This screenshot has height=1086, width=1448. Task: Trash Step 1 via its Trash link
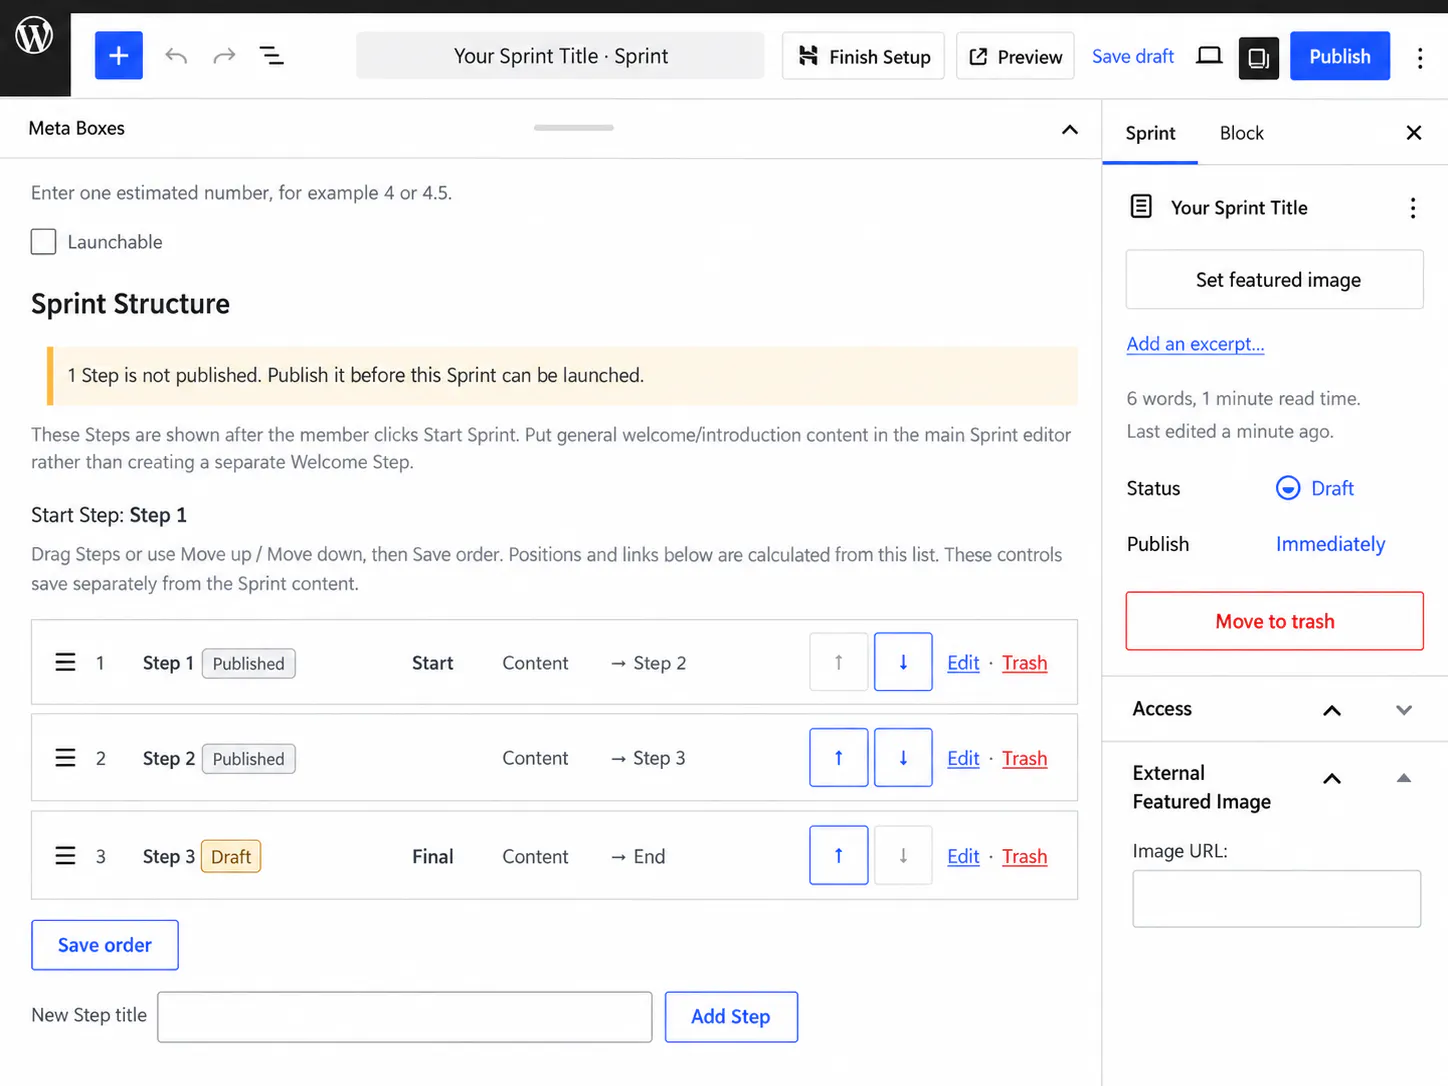pos(1025,663)
